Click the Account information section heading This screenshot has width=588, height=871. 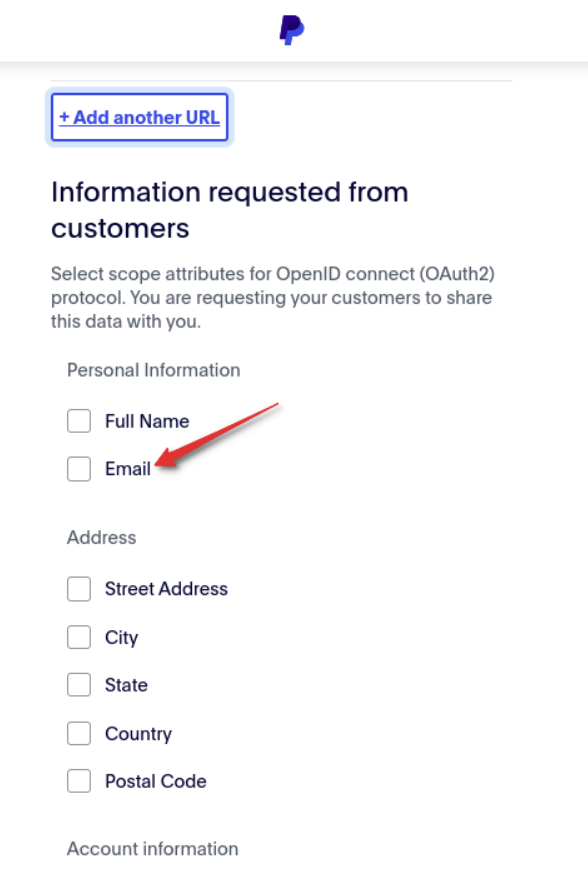tap(153, 849)
